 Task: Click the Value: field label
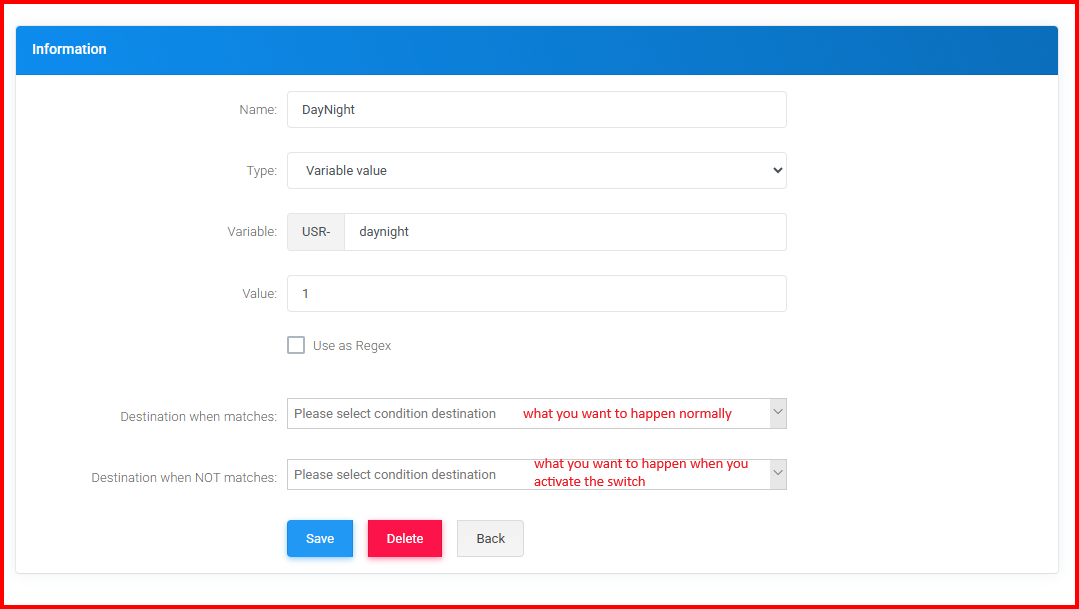[x=259, y=294]
